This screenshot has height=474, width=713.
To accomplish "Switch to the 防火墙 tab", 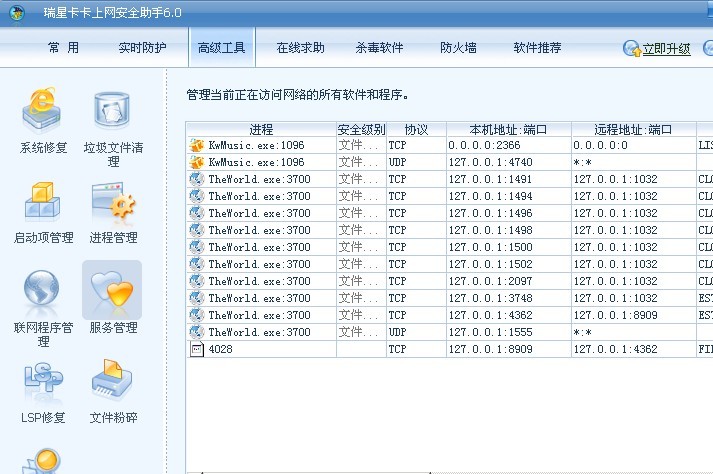I will (458, 47).
